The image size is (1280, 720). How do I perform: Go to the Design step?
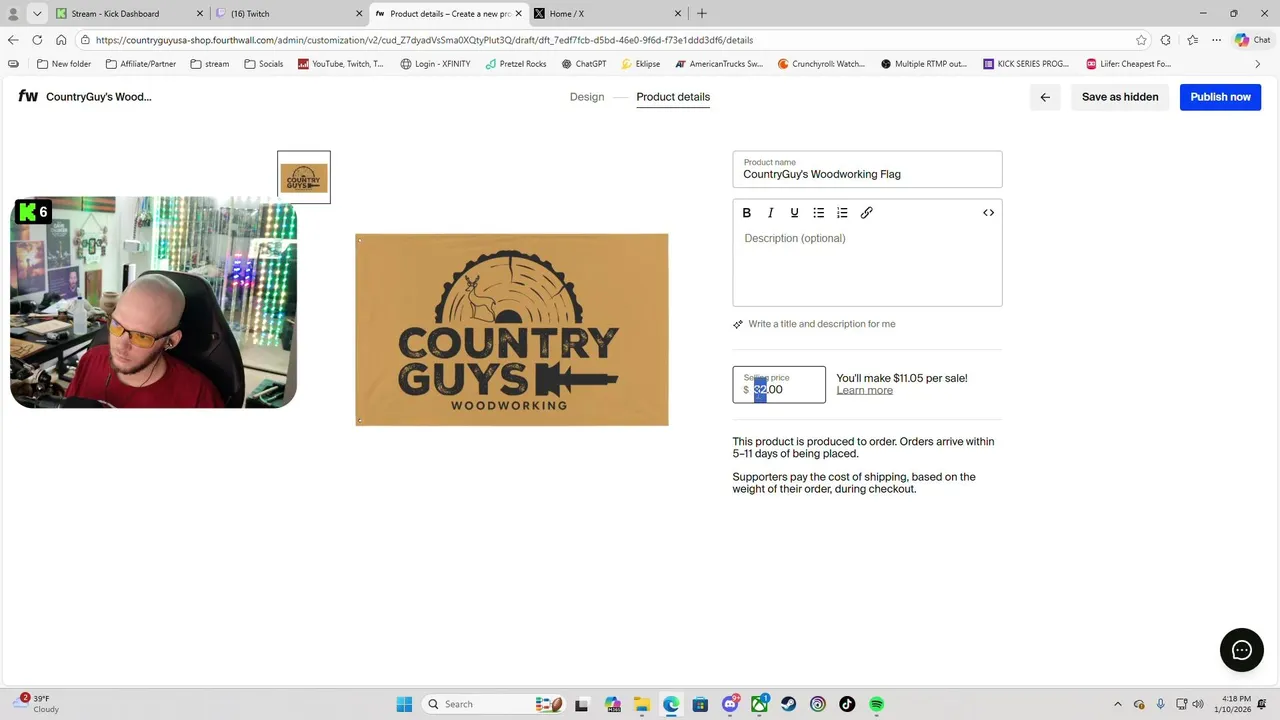click(x=587, y=97)
